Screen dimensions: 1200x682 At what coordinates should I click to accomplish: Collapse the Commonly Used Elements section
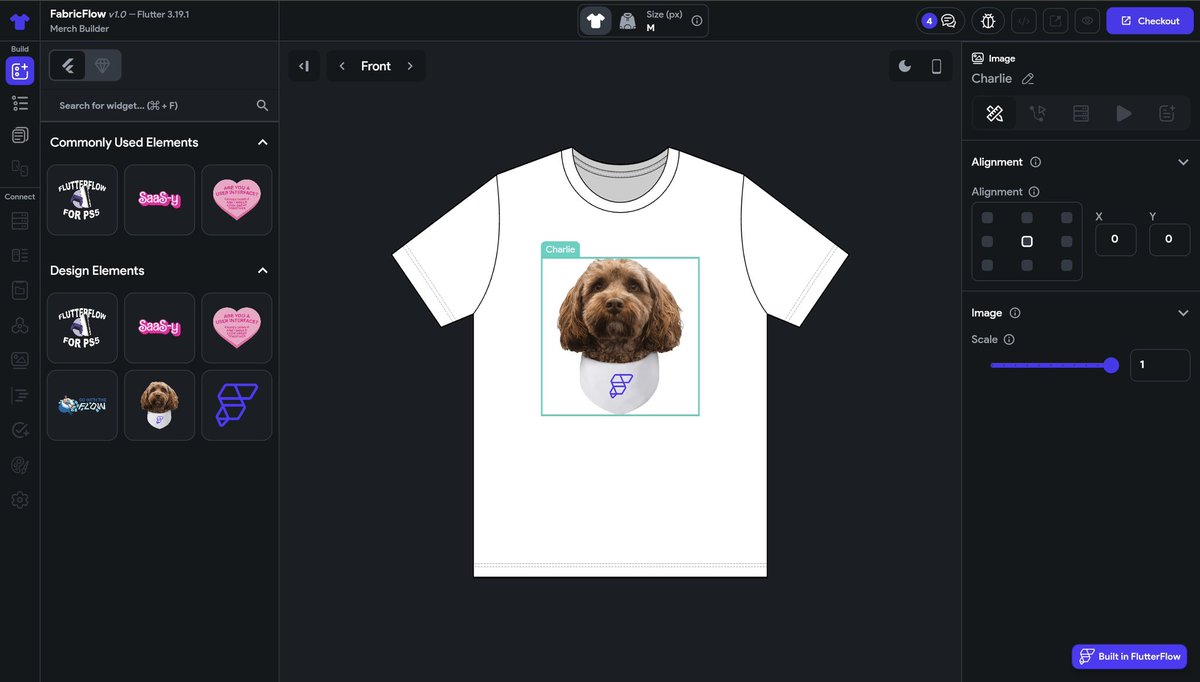coord(263,142)
